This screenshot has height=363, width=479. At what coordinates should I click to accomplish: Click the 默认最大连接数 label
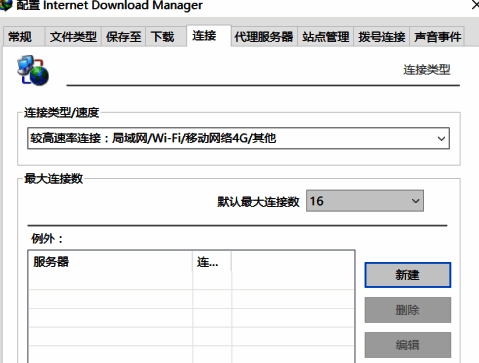tap(258, 201)
